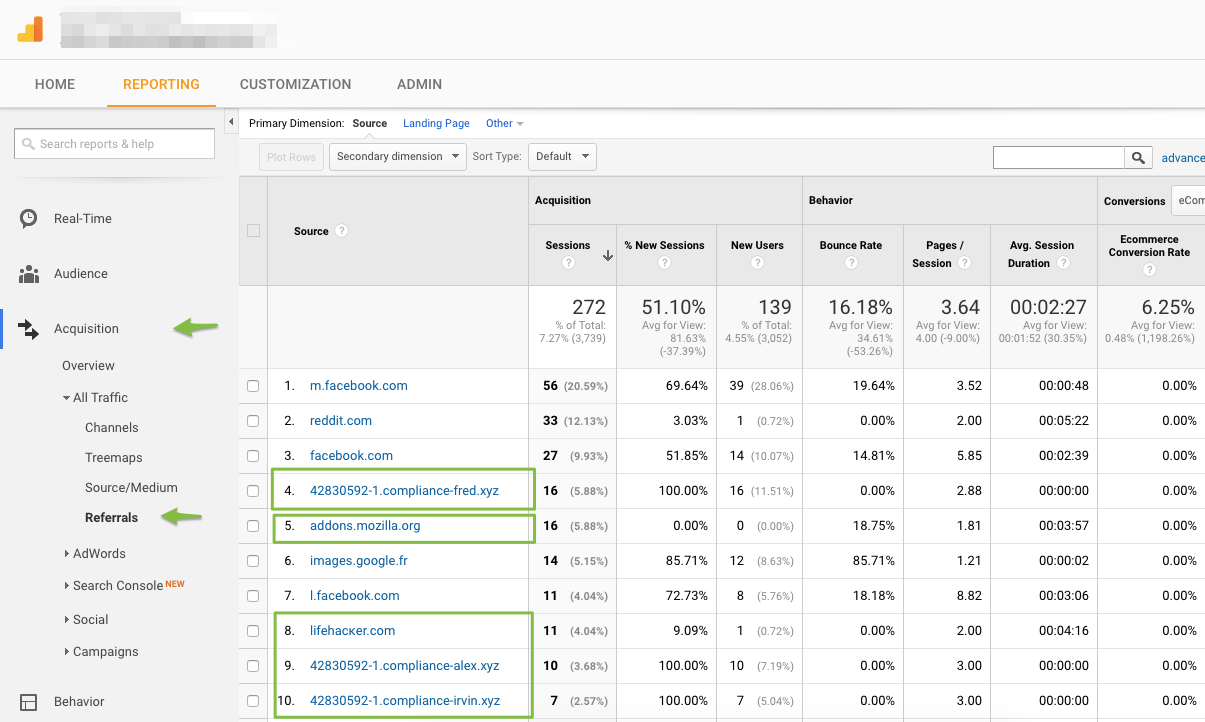Open the lifehacker.com source link
The width and height of the screenshot is (1205, 722).
click(x=352, y=631)
